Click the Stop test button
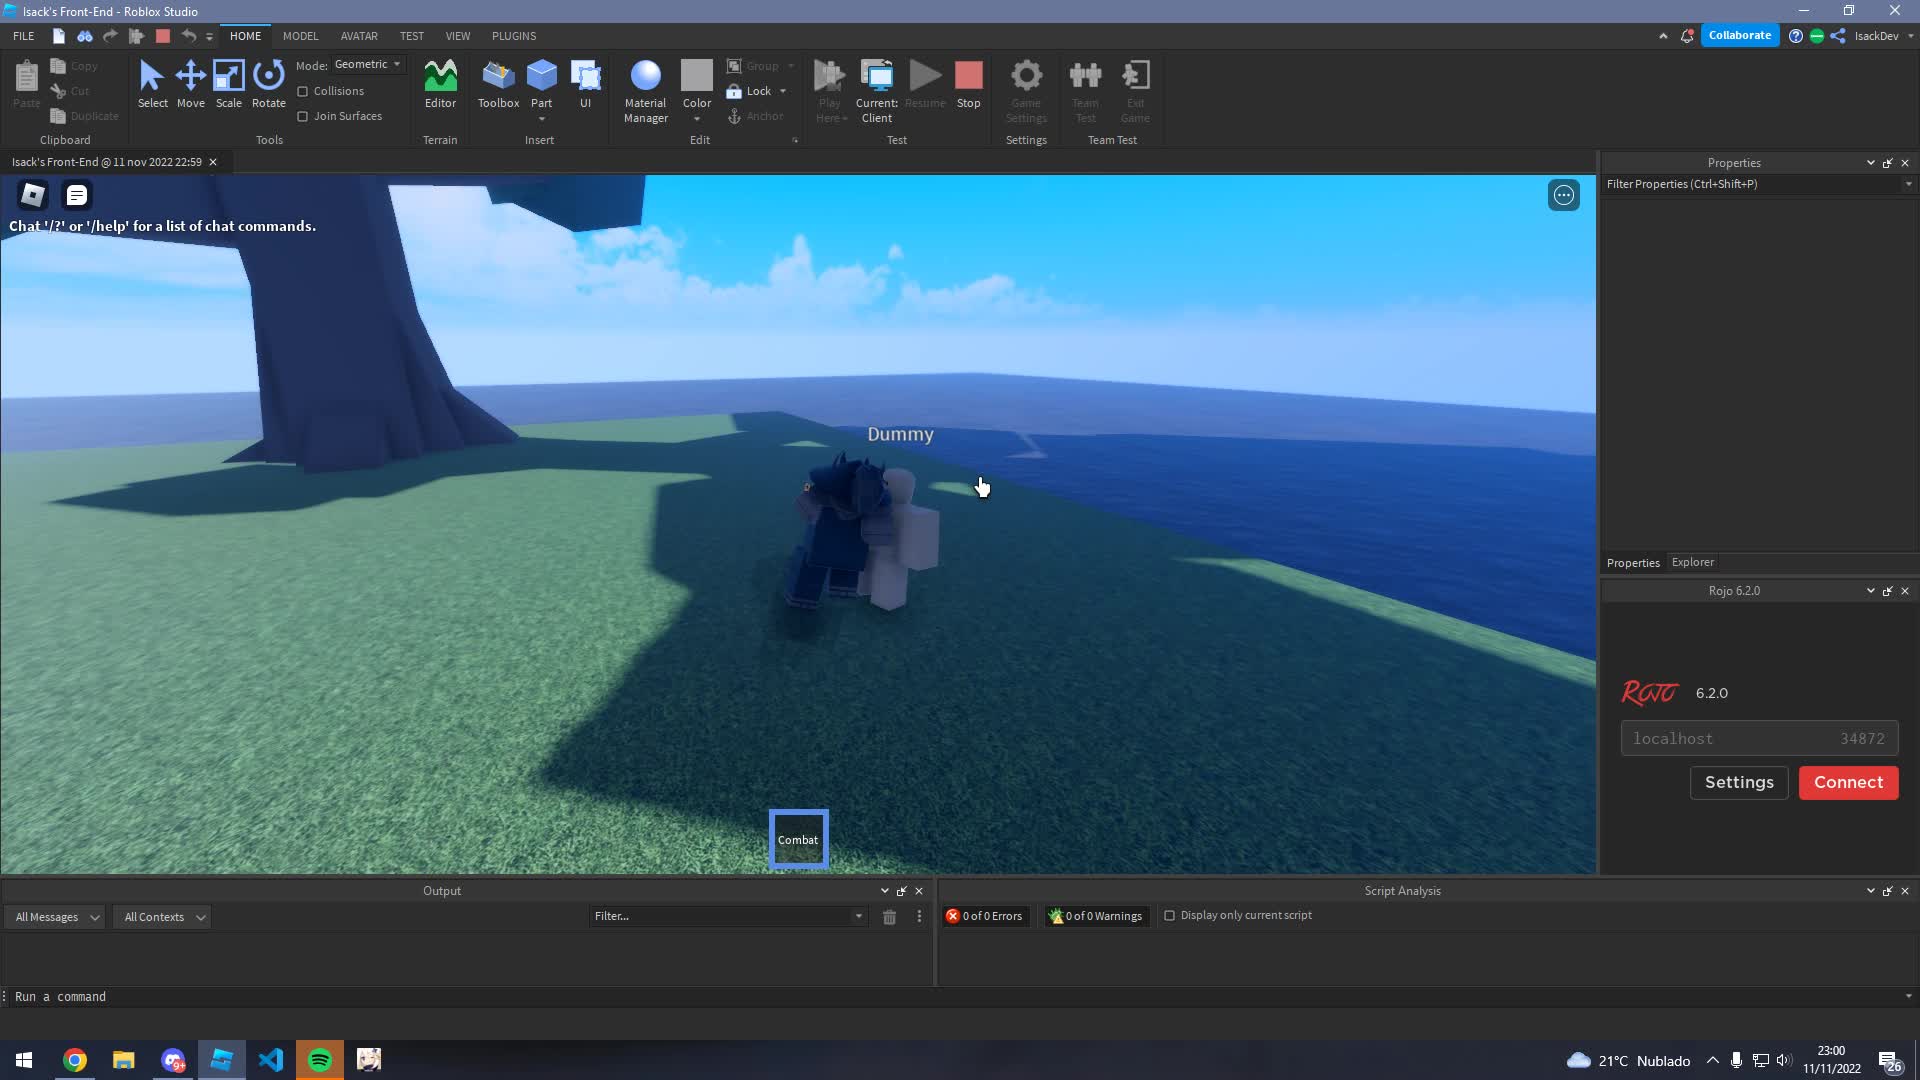Screen dimensions: 1920x1080 click(968, 84)
